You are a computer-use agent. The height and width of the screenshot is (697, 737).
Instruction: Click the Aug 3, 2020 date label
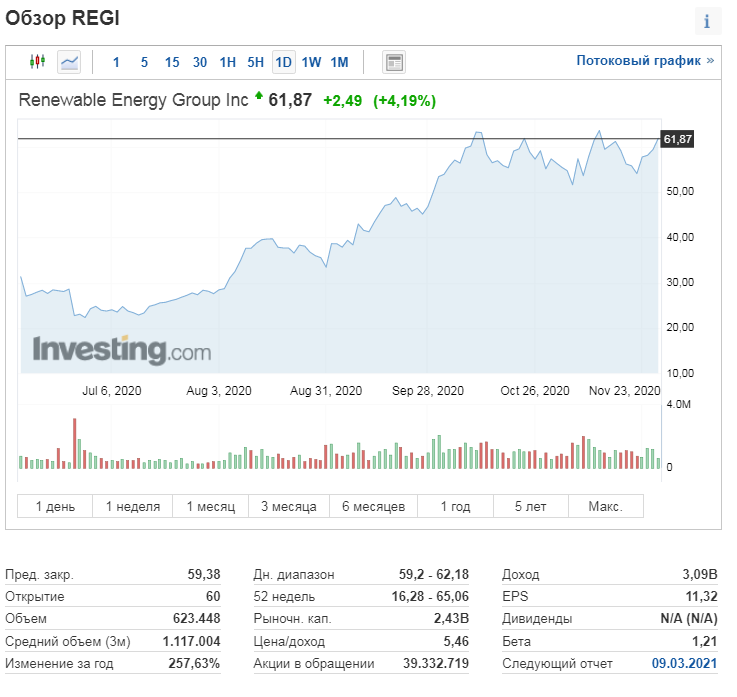click(x=219, y=391)
